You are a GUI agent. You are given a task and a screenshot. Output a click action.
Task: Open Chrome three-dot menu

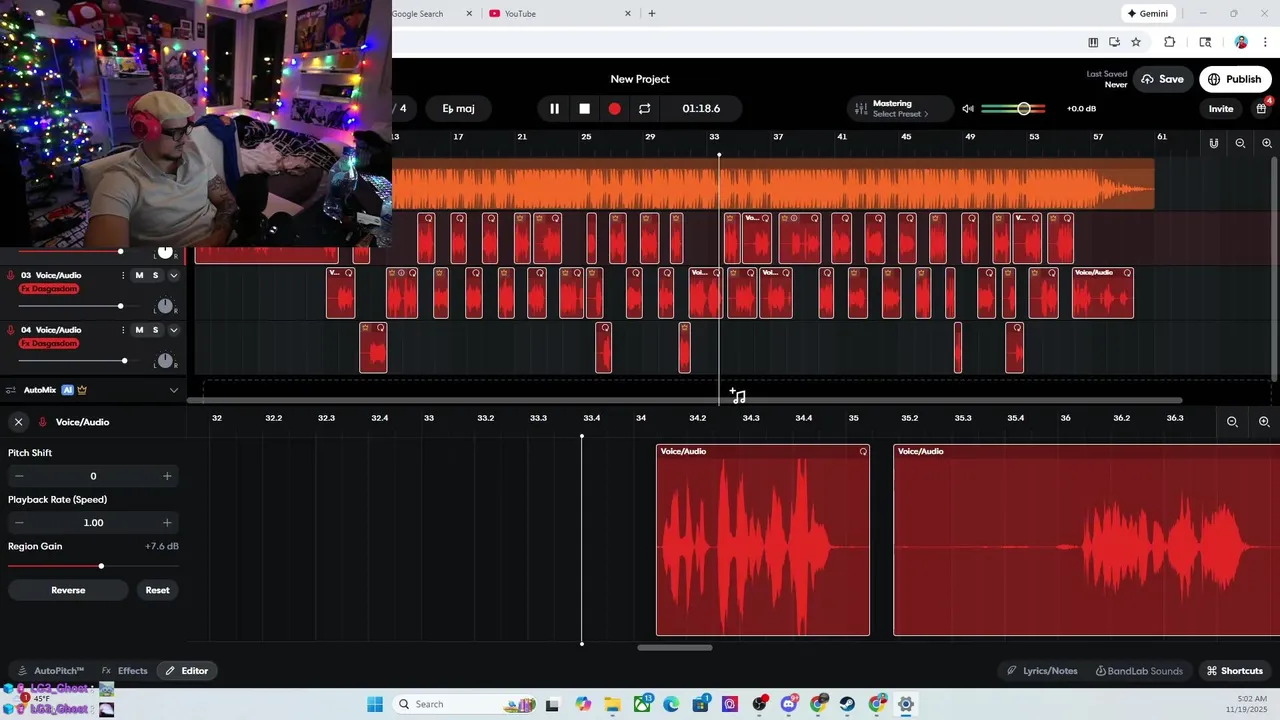1265,42
